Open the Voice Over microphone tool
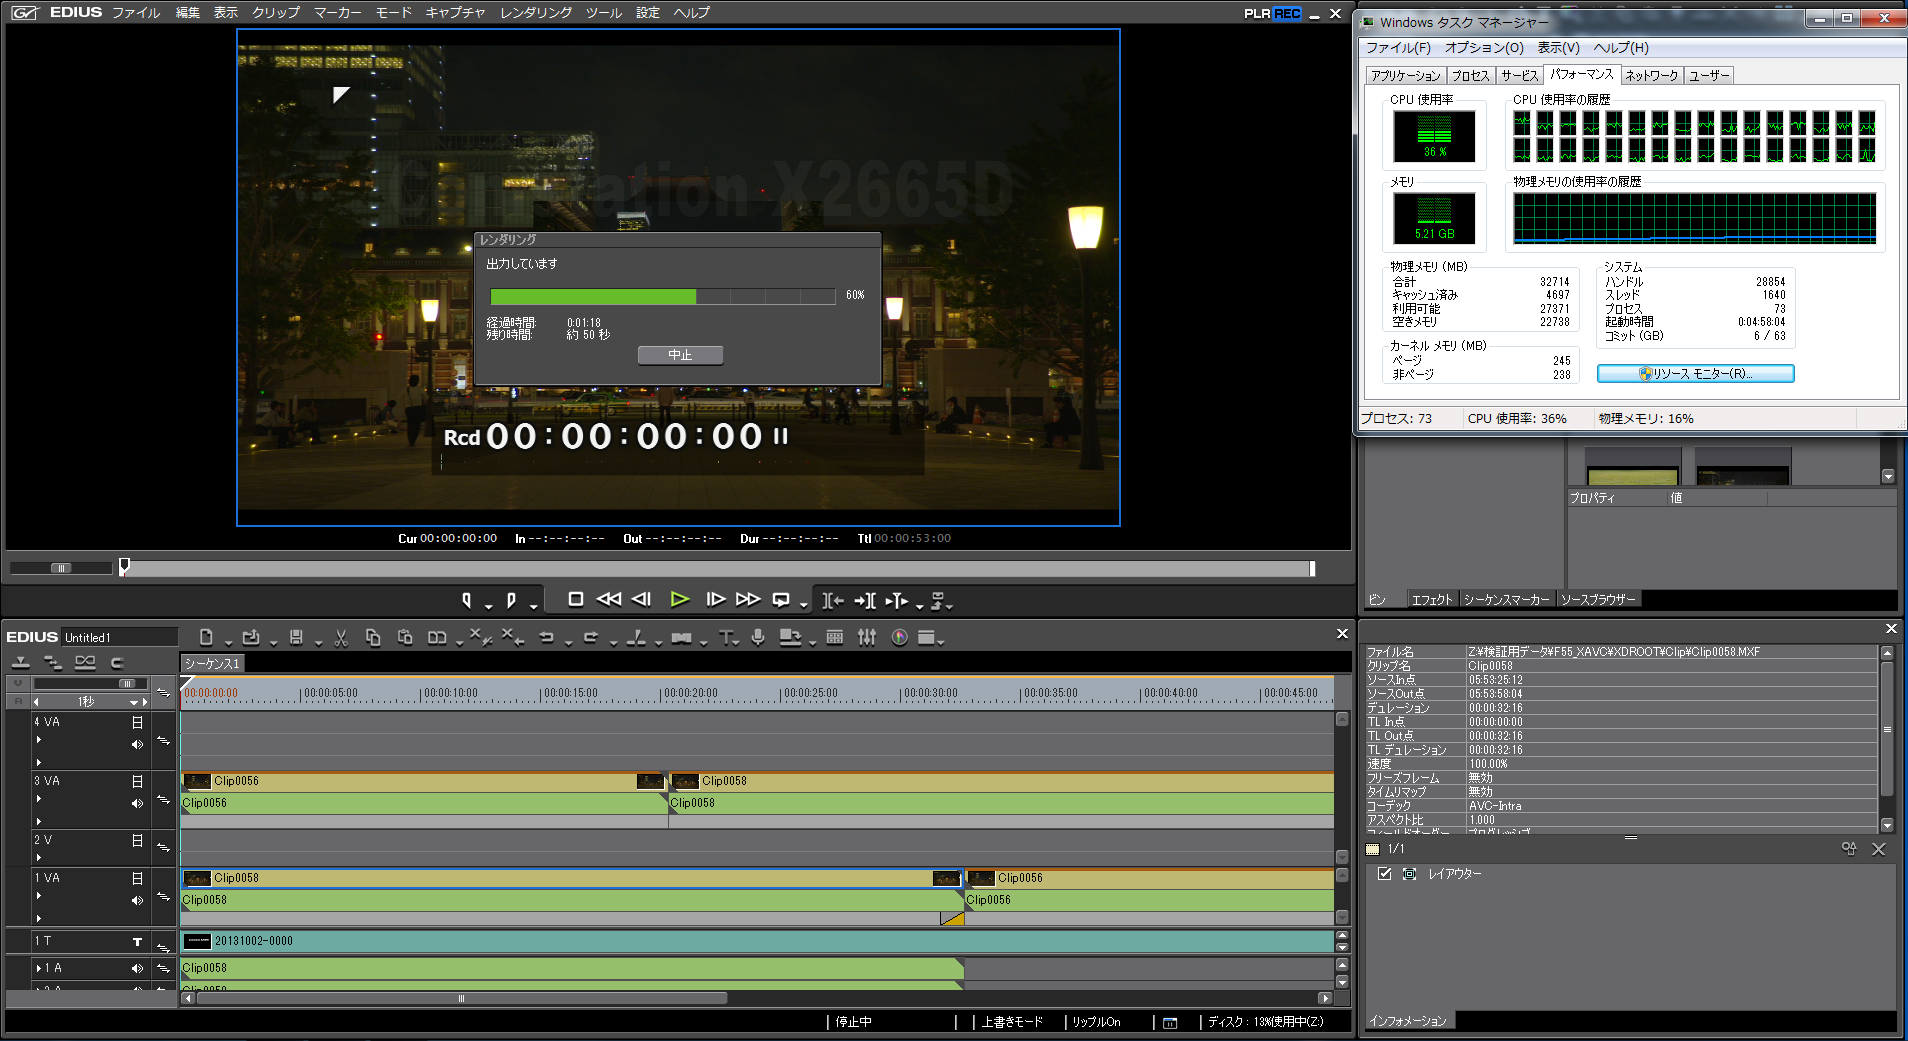The height and width of the screenshot is (1041, 1908). click(758, 637)
